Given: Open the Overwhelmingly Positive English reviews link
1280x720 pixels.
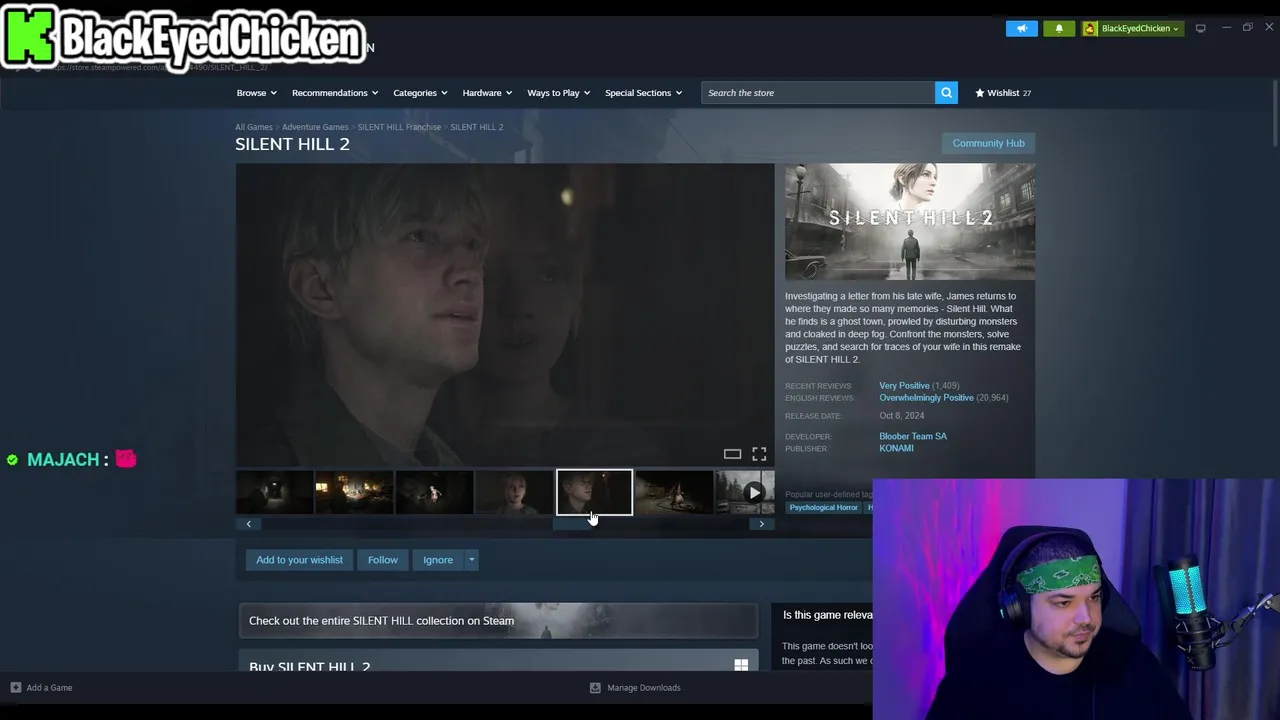Looking at the screenshot, I should tap(926, 397).
